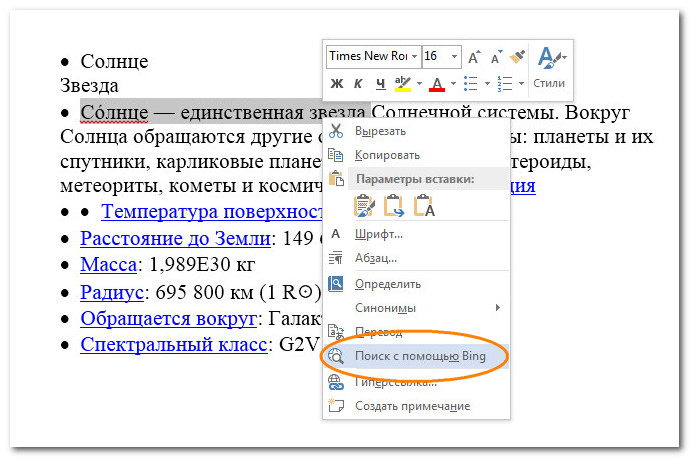This screenshot has height=458, width=690.
Task: Click Параметры вставки clipboard icon
Action: pos(336,178)
